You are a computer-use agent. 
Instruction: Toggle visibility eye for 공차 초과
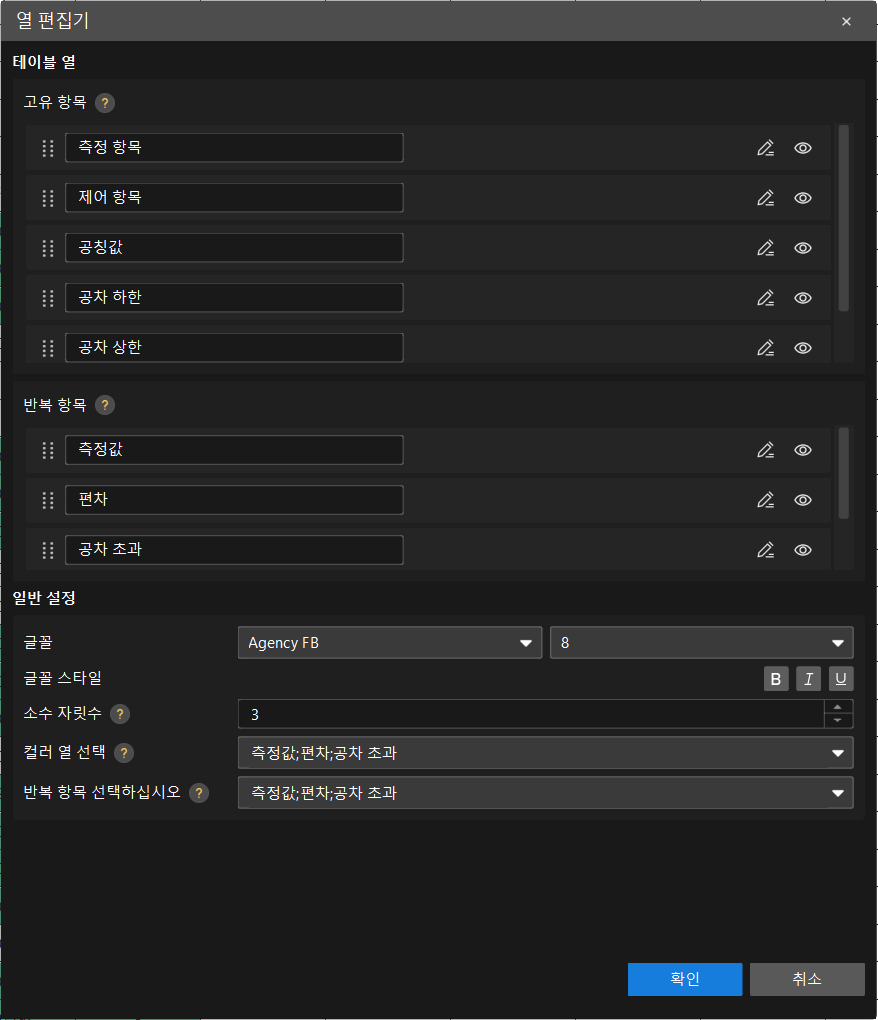coord(803,550)
